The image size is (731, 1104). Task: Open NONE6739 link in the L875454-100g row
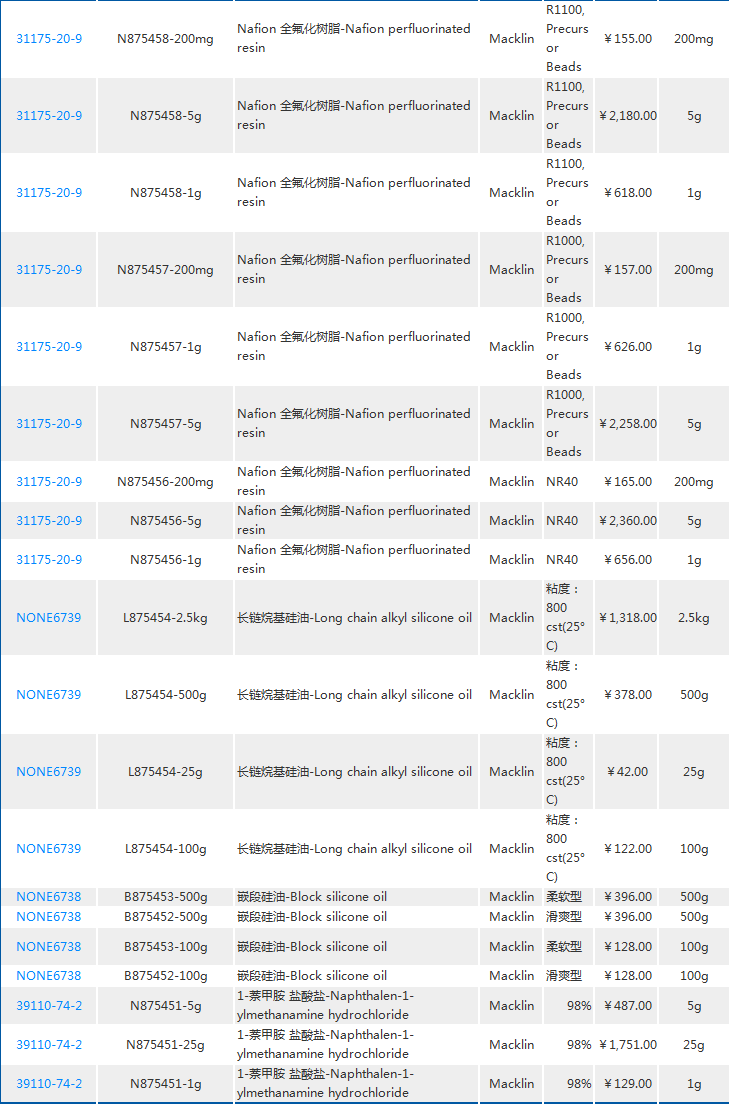click(x=49, y=849)
